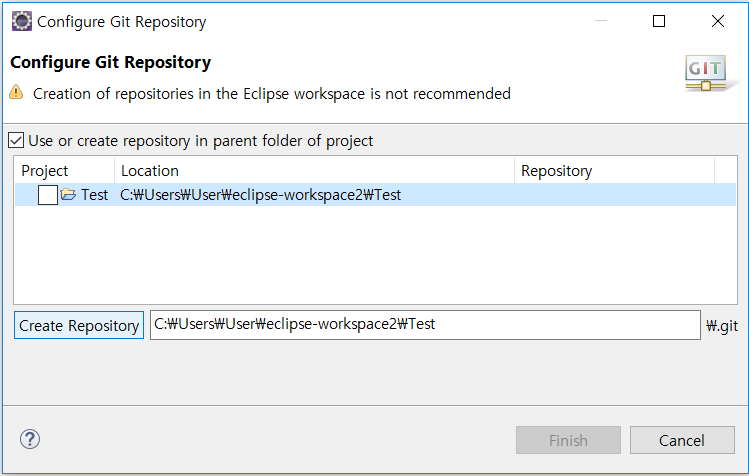The height and width of the screenshot is (476, 749).
Task: Click the Eclipse icon in title bar
Action: (22, 22)
